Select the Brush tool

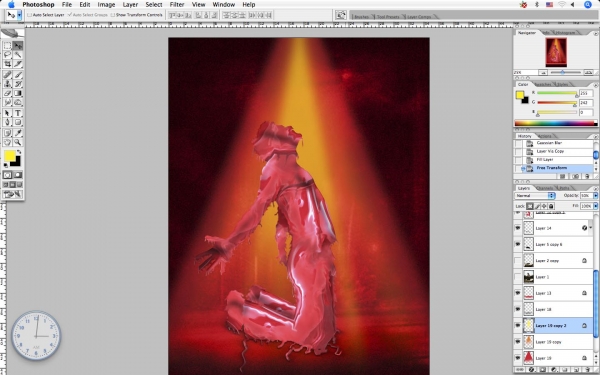coord(18,75)
